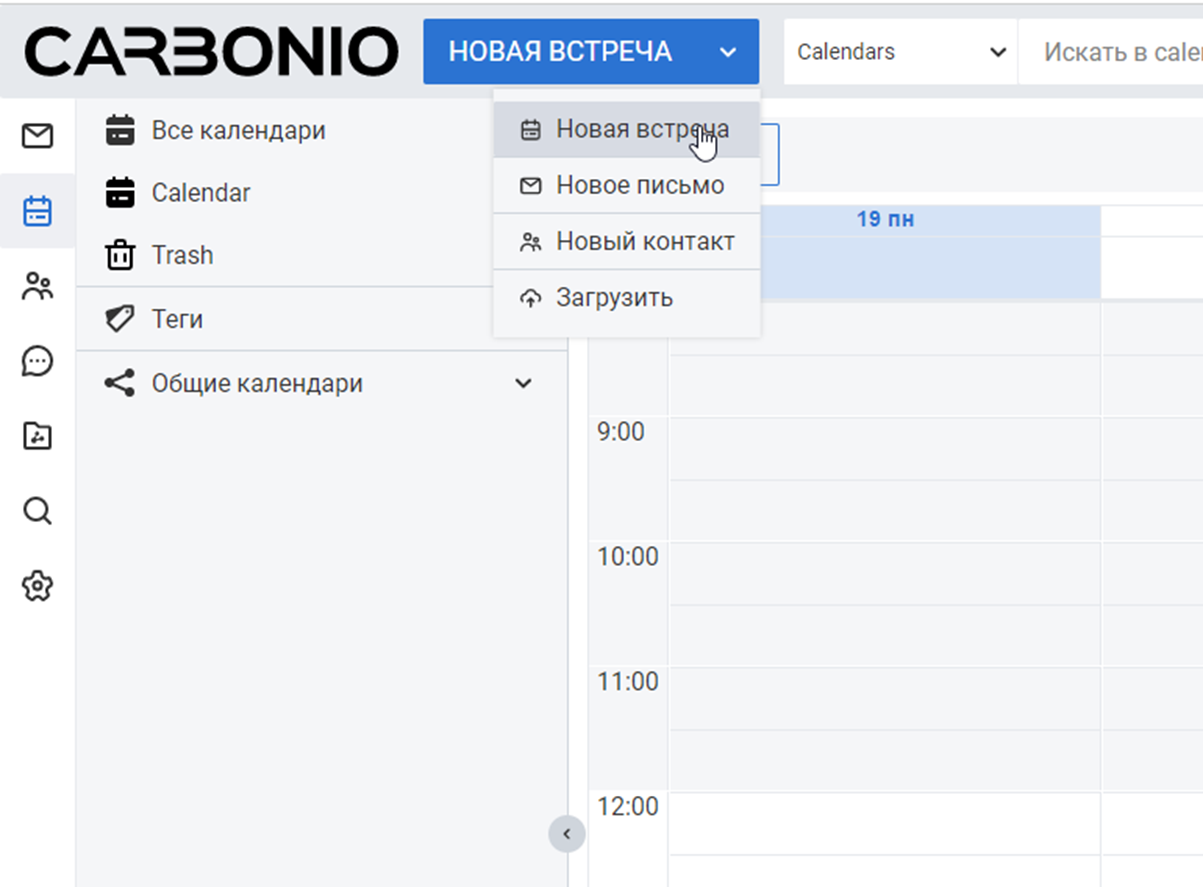
Task: Expand the НОВАЯ ВСТРЕЧА dropdown arrow
Action: coord(728,52)
